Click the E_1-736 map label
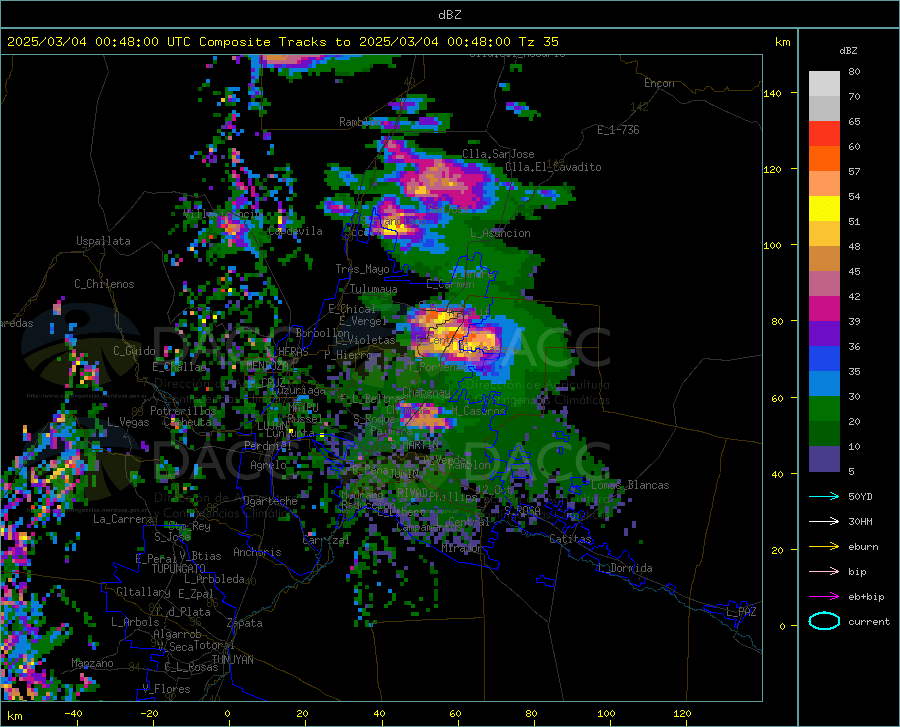900x727 pixels. tap(618, 130)
